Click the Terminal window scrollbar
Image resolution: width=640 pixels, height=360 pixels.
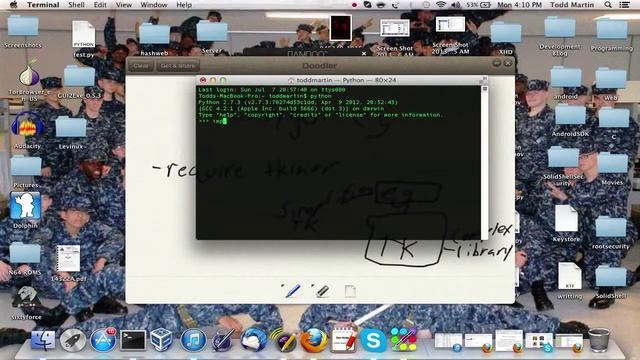click(x=484, y=162)
